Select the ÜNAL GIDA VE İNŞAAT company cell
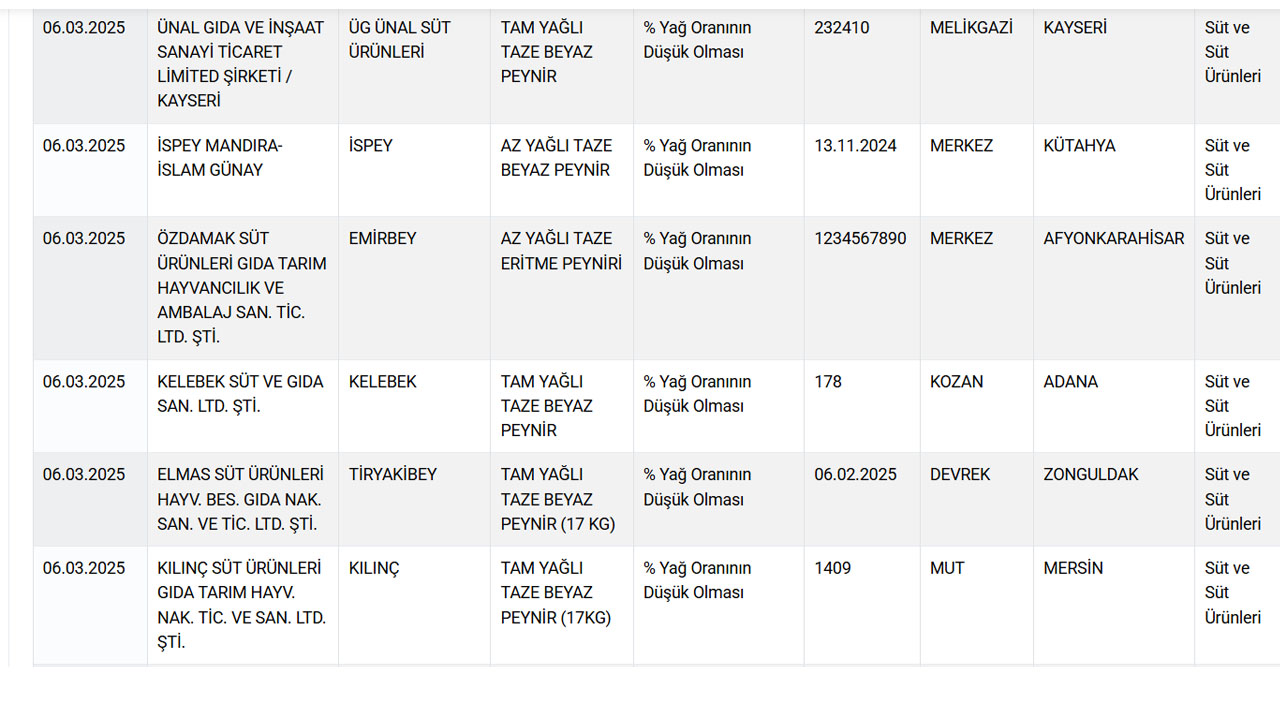Viewport: 1280px width, 720px height. click(242, 64)
